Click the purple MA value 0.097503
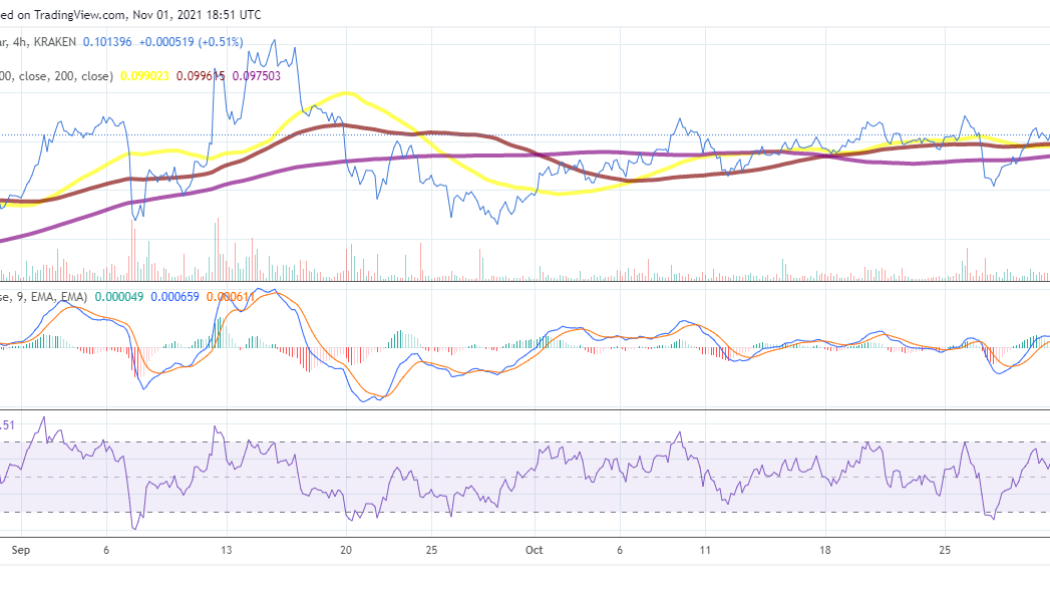 coord(257,75)
